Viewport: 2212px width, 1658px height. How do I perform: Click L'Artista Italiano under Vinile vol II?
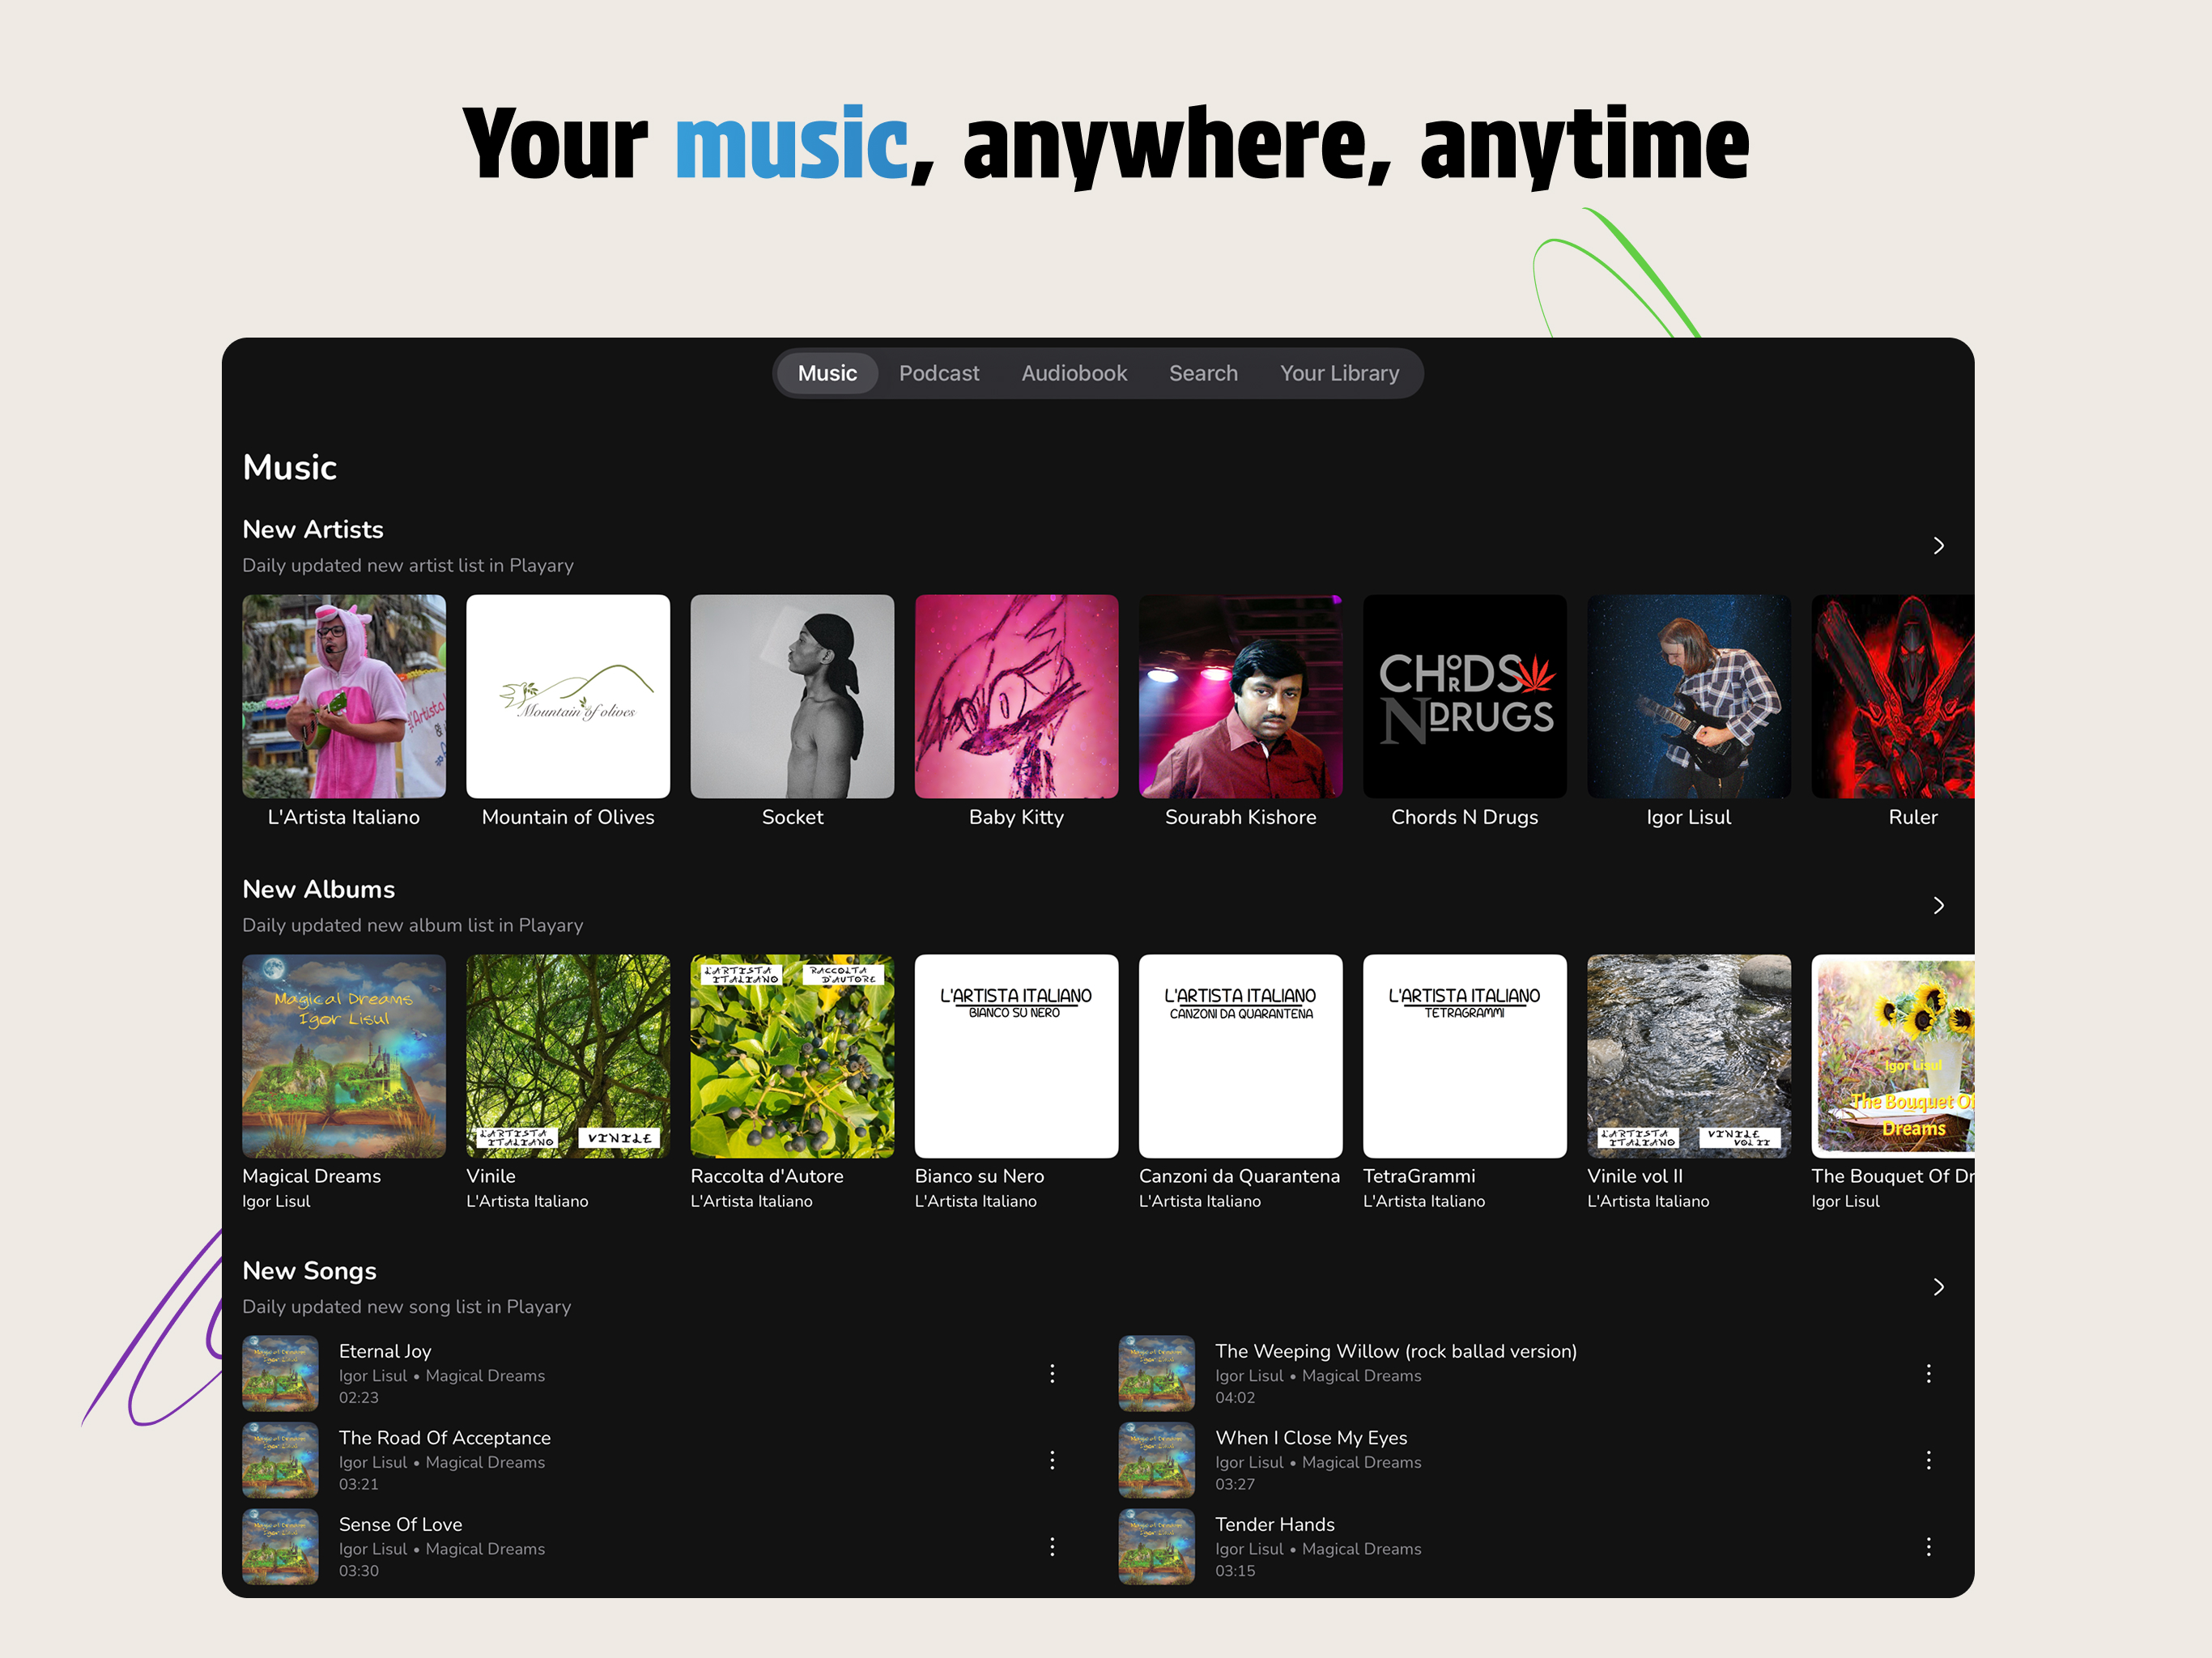[x=1648, y=1201]
